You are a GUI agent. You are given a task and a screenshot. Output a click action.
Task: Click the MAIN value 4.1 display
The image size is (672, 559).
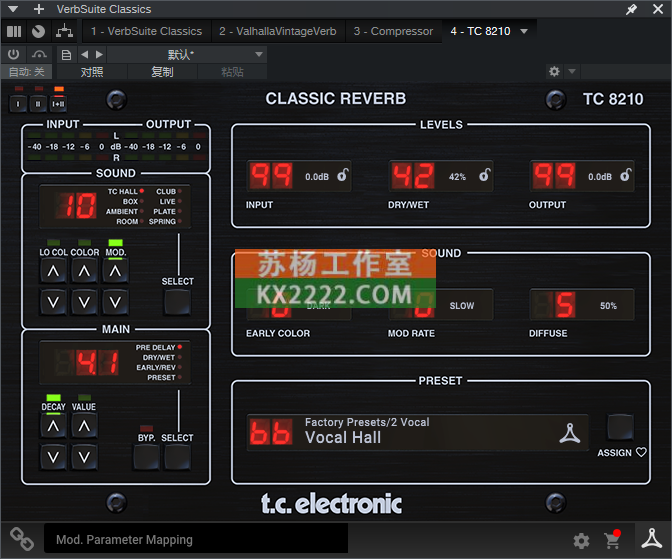click(x=87, y=363)
